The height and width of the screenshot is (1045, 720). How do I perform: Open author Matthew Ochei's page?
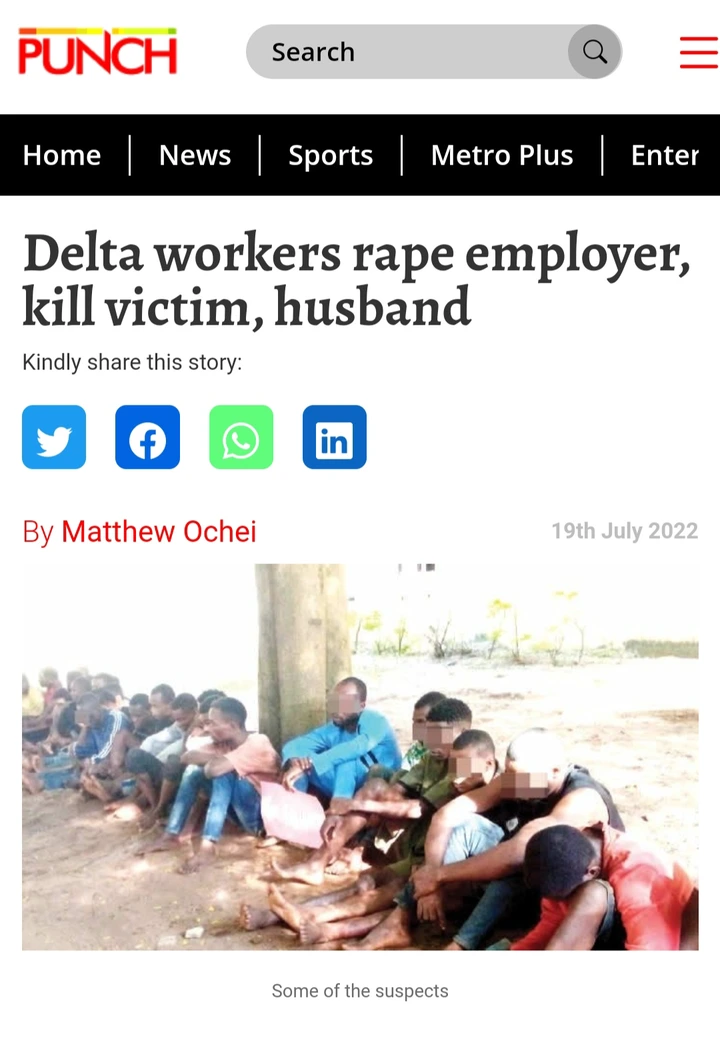(159, 532)
